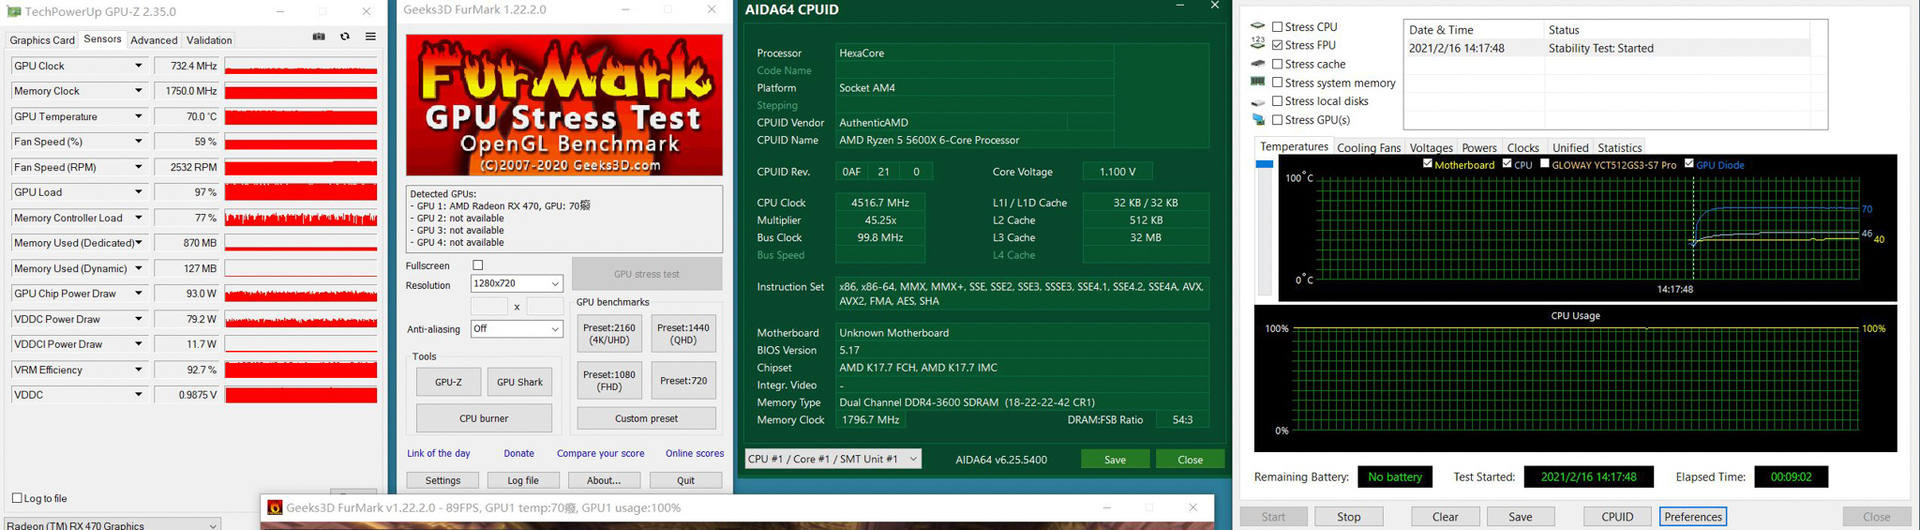Open Radeon RX 470 Graphics device dropdown

click(x=112, y=525)
